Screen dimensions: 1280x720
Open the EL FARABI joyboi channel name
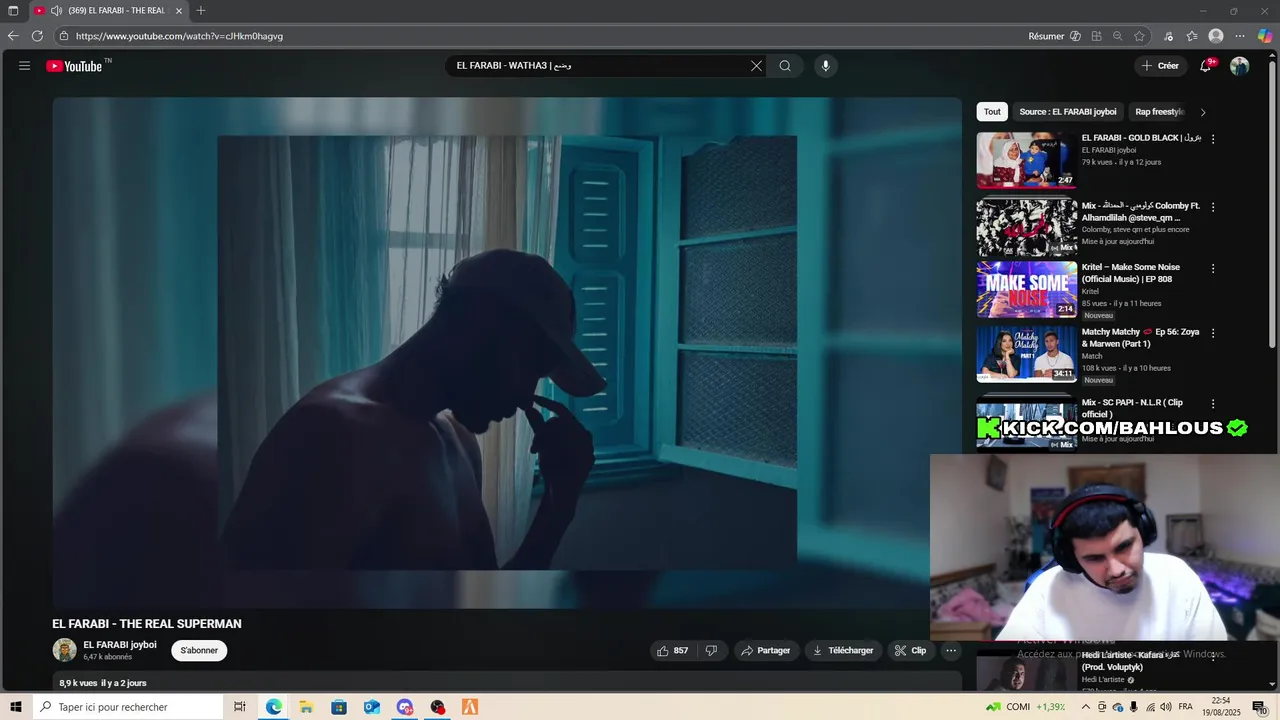(x=120, y=645)
